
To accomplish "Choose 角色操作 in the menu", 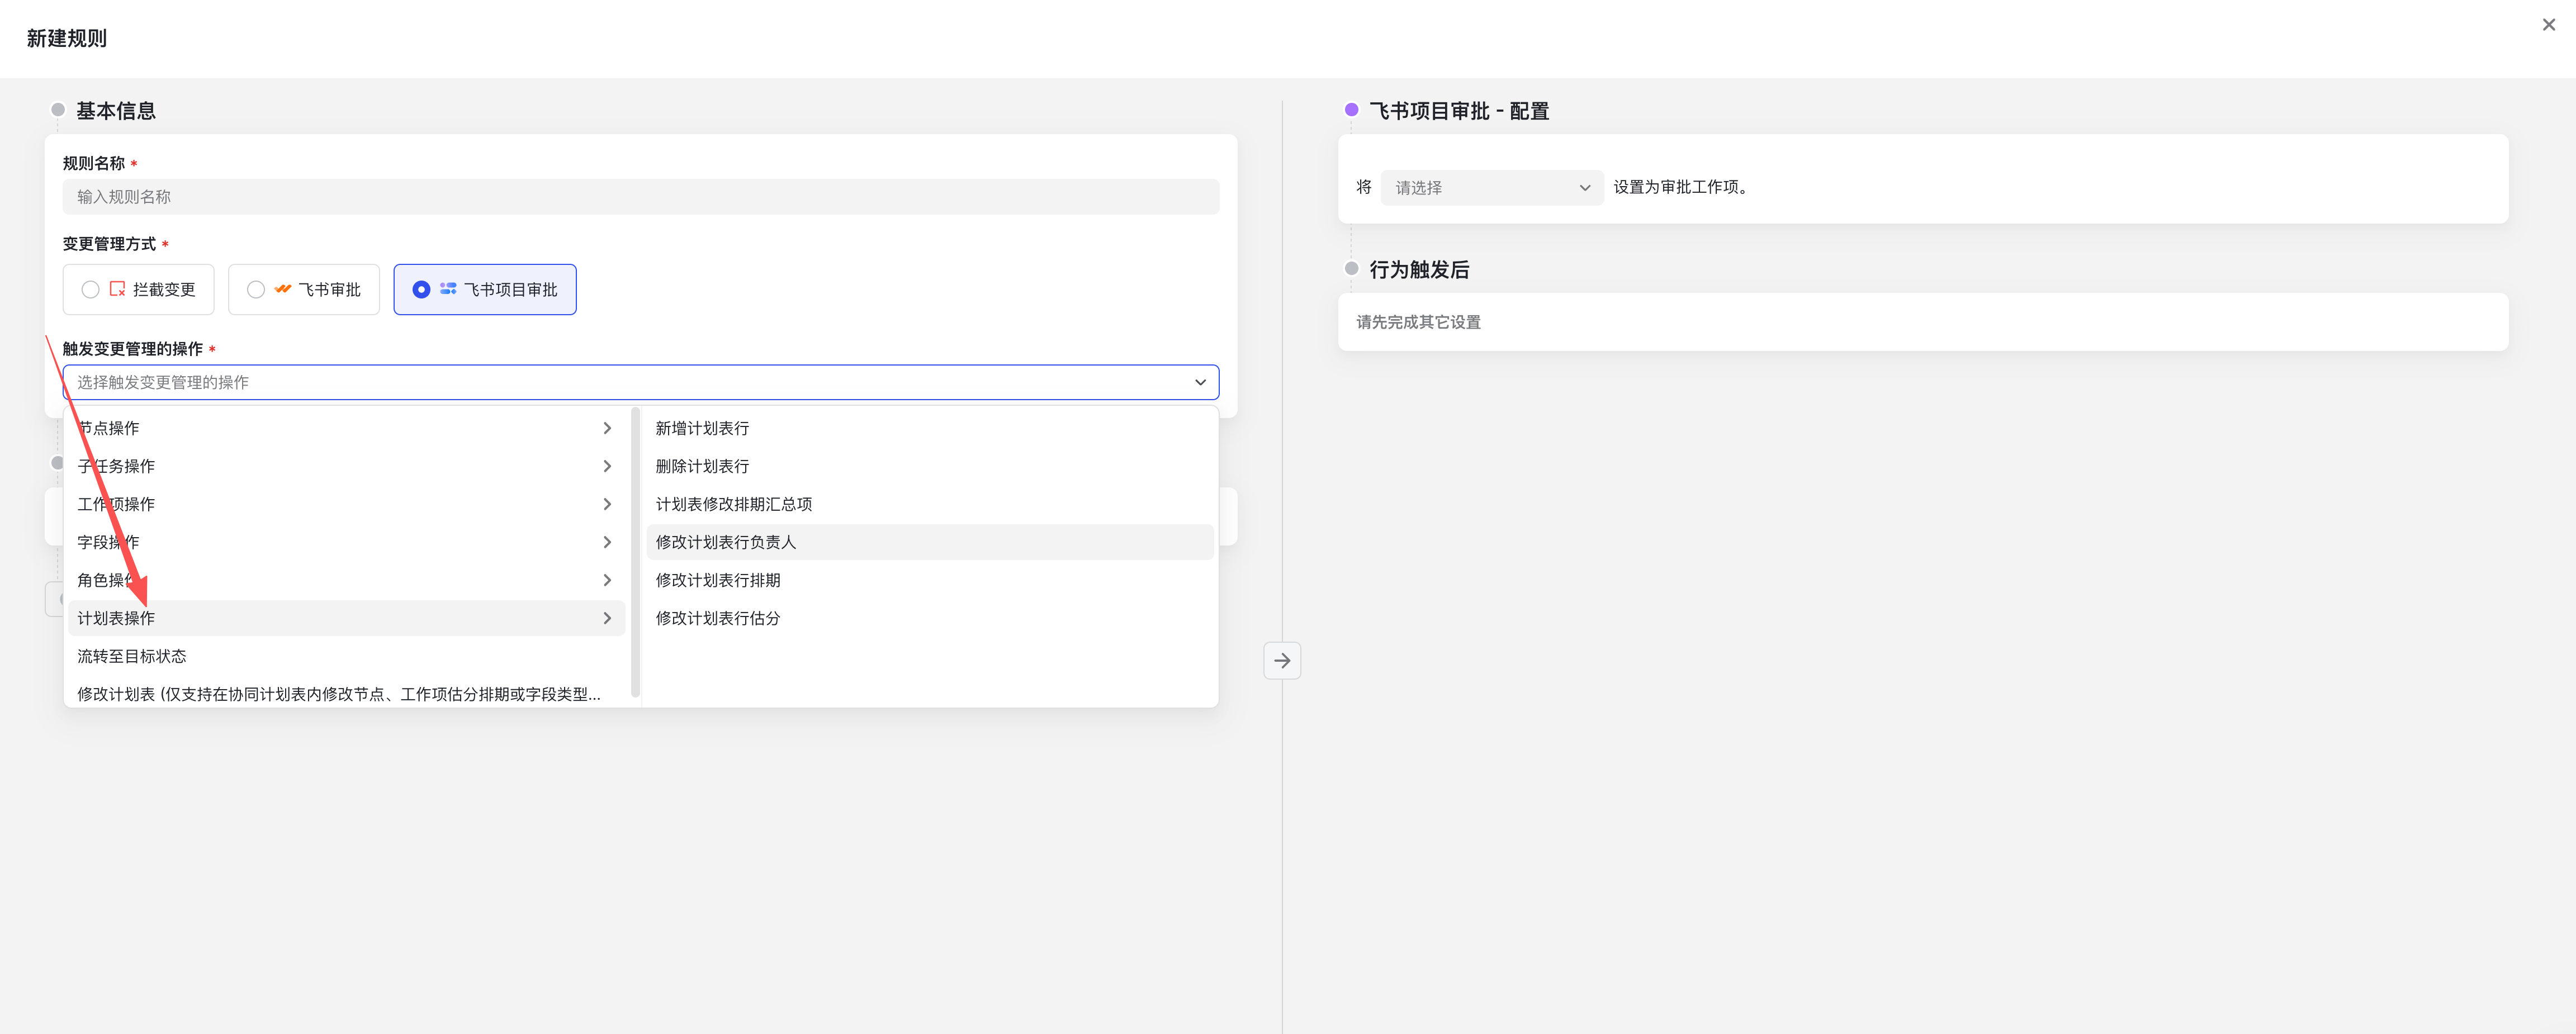I will 346,580.
